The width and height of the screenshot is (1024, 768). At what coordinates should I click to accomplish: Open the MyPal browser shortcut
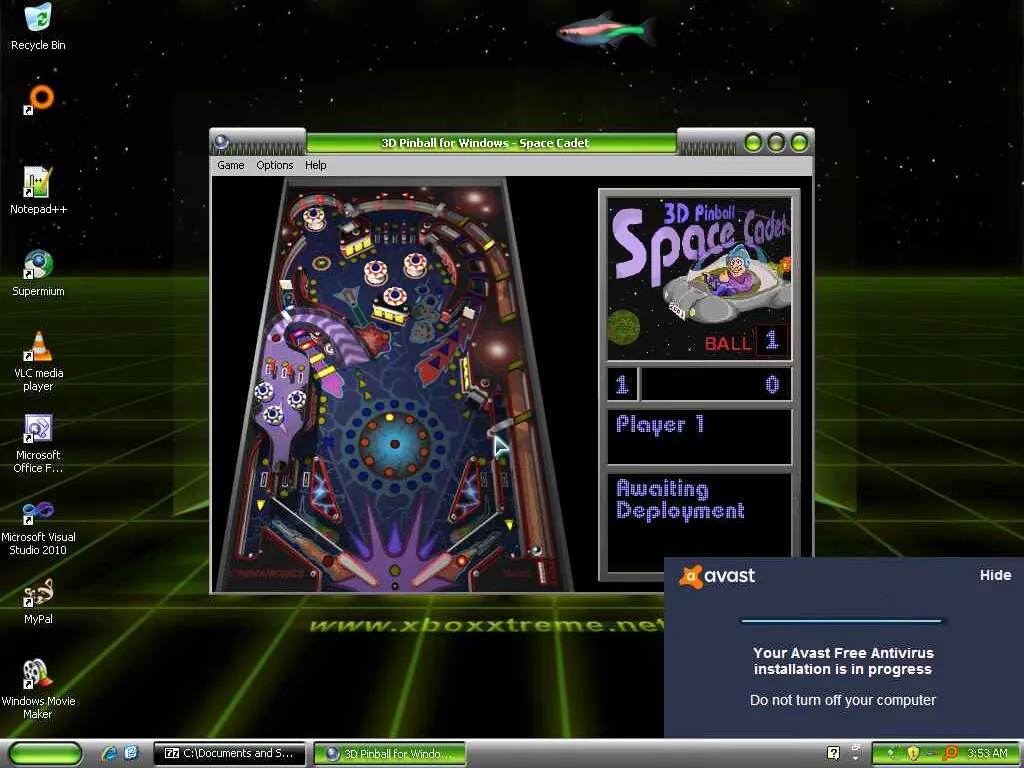38,601
